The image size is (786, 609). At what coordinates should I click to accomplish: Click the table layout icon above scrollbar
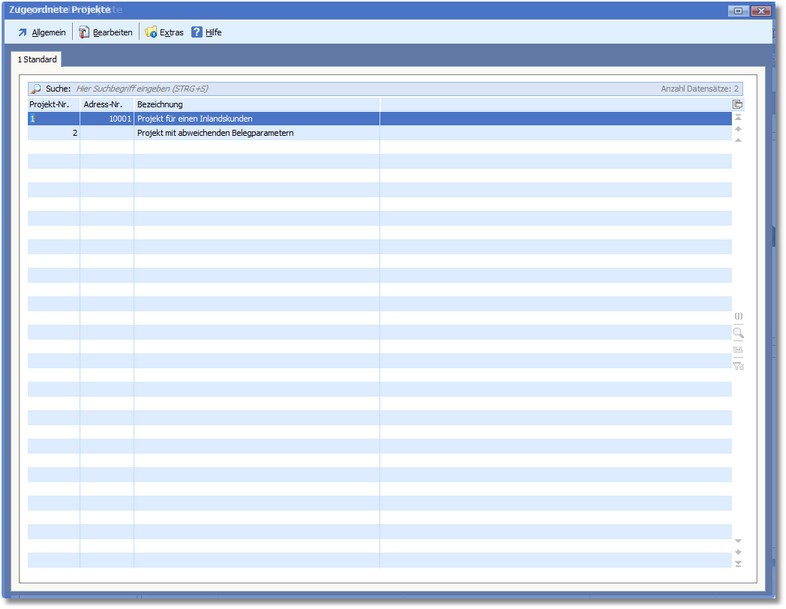pyautogui.click(x=738, y=104)
